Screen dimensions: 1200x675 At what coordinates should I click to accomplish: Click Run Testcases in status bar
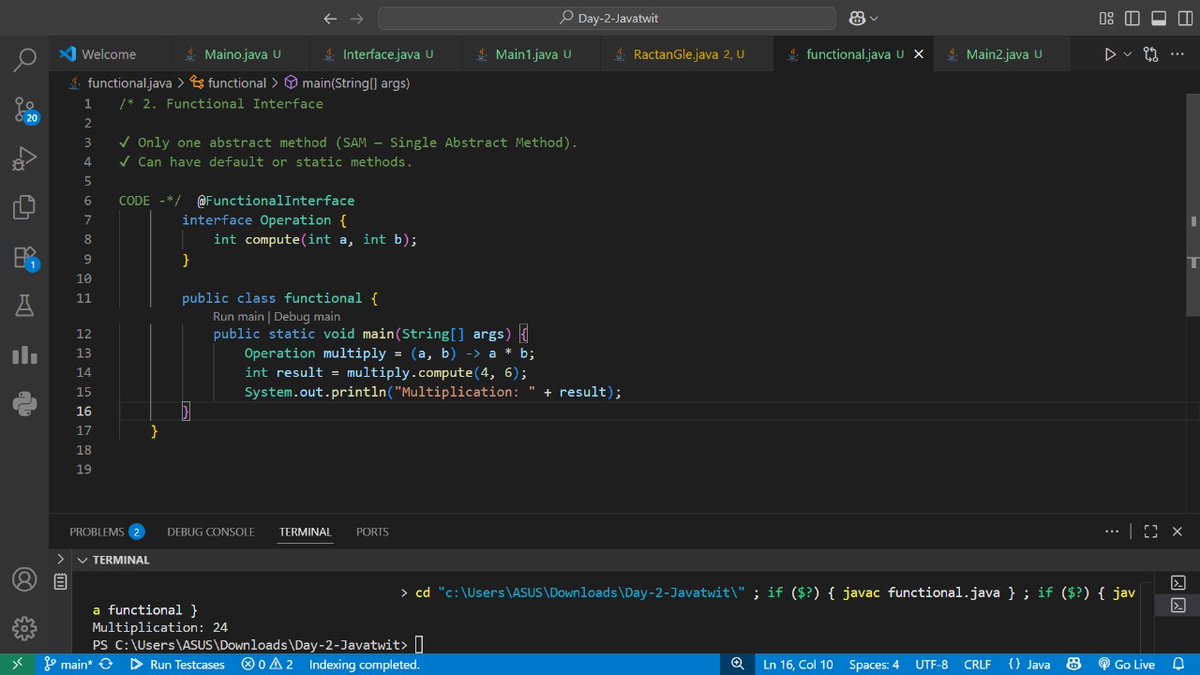click(178, 665)
